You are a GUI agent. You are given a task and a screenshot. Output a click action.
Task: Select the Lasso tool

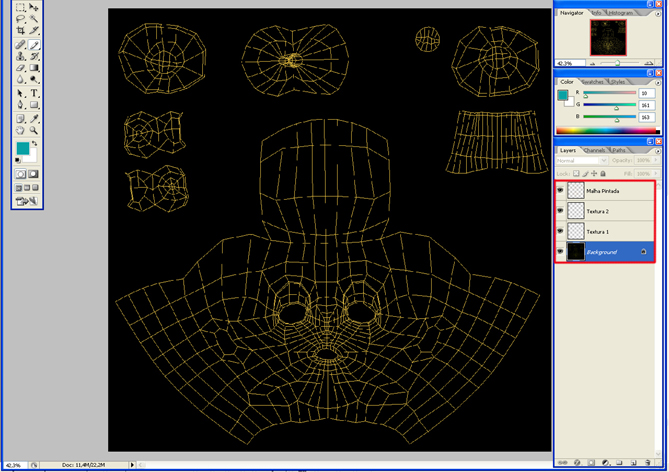[x=20, y=19]
